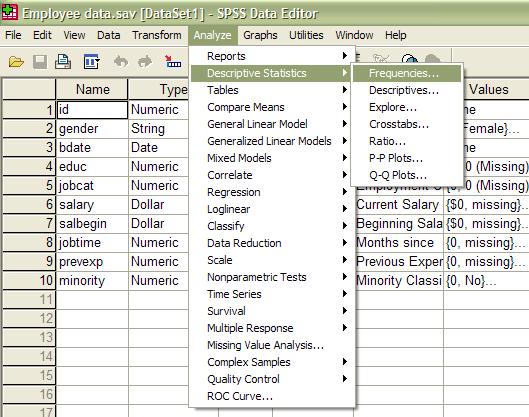Choose Explore... from the submenu
Viewport: 529px width, 417px height.
coord(407,107)
